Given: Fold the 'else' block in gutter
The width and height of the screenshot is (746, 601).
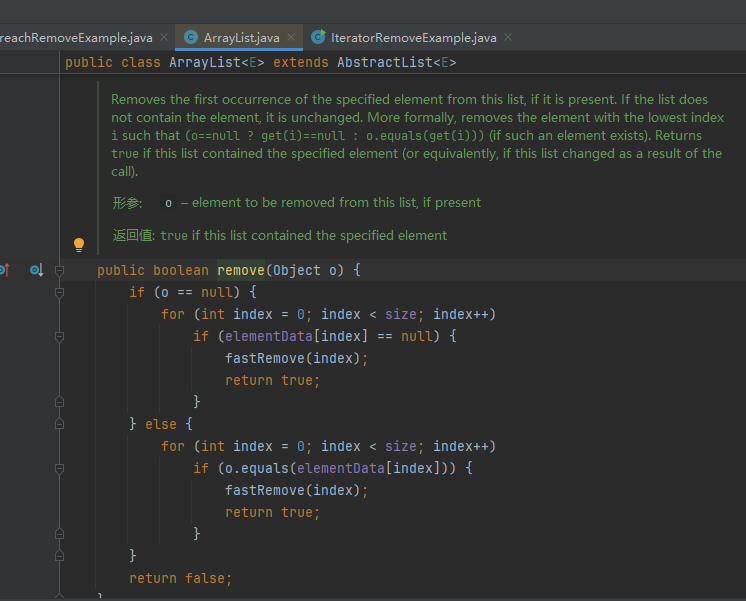Looking at the screenshot, I should pyautogui.click(x=59, y=424).
